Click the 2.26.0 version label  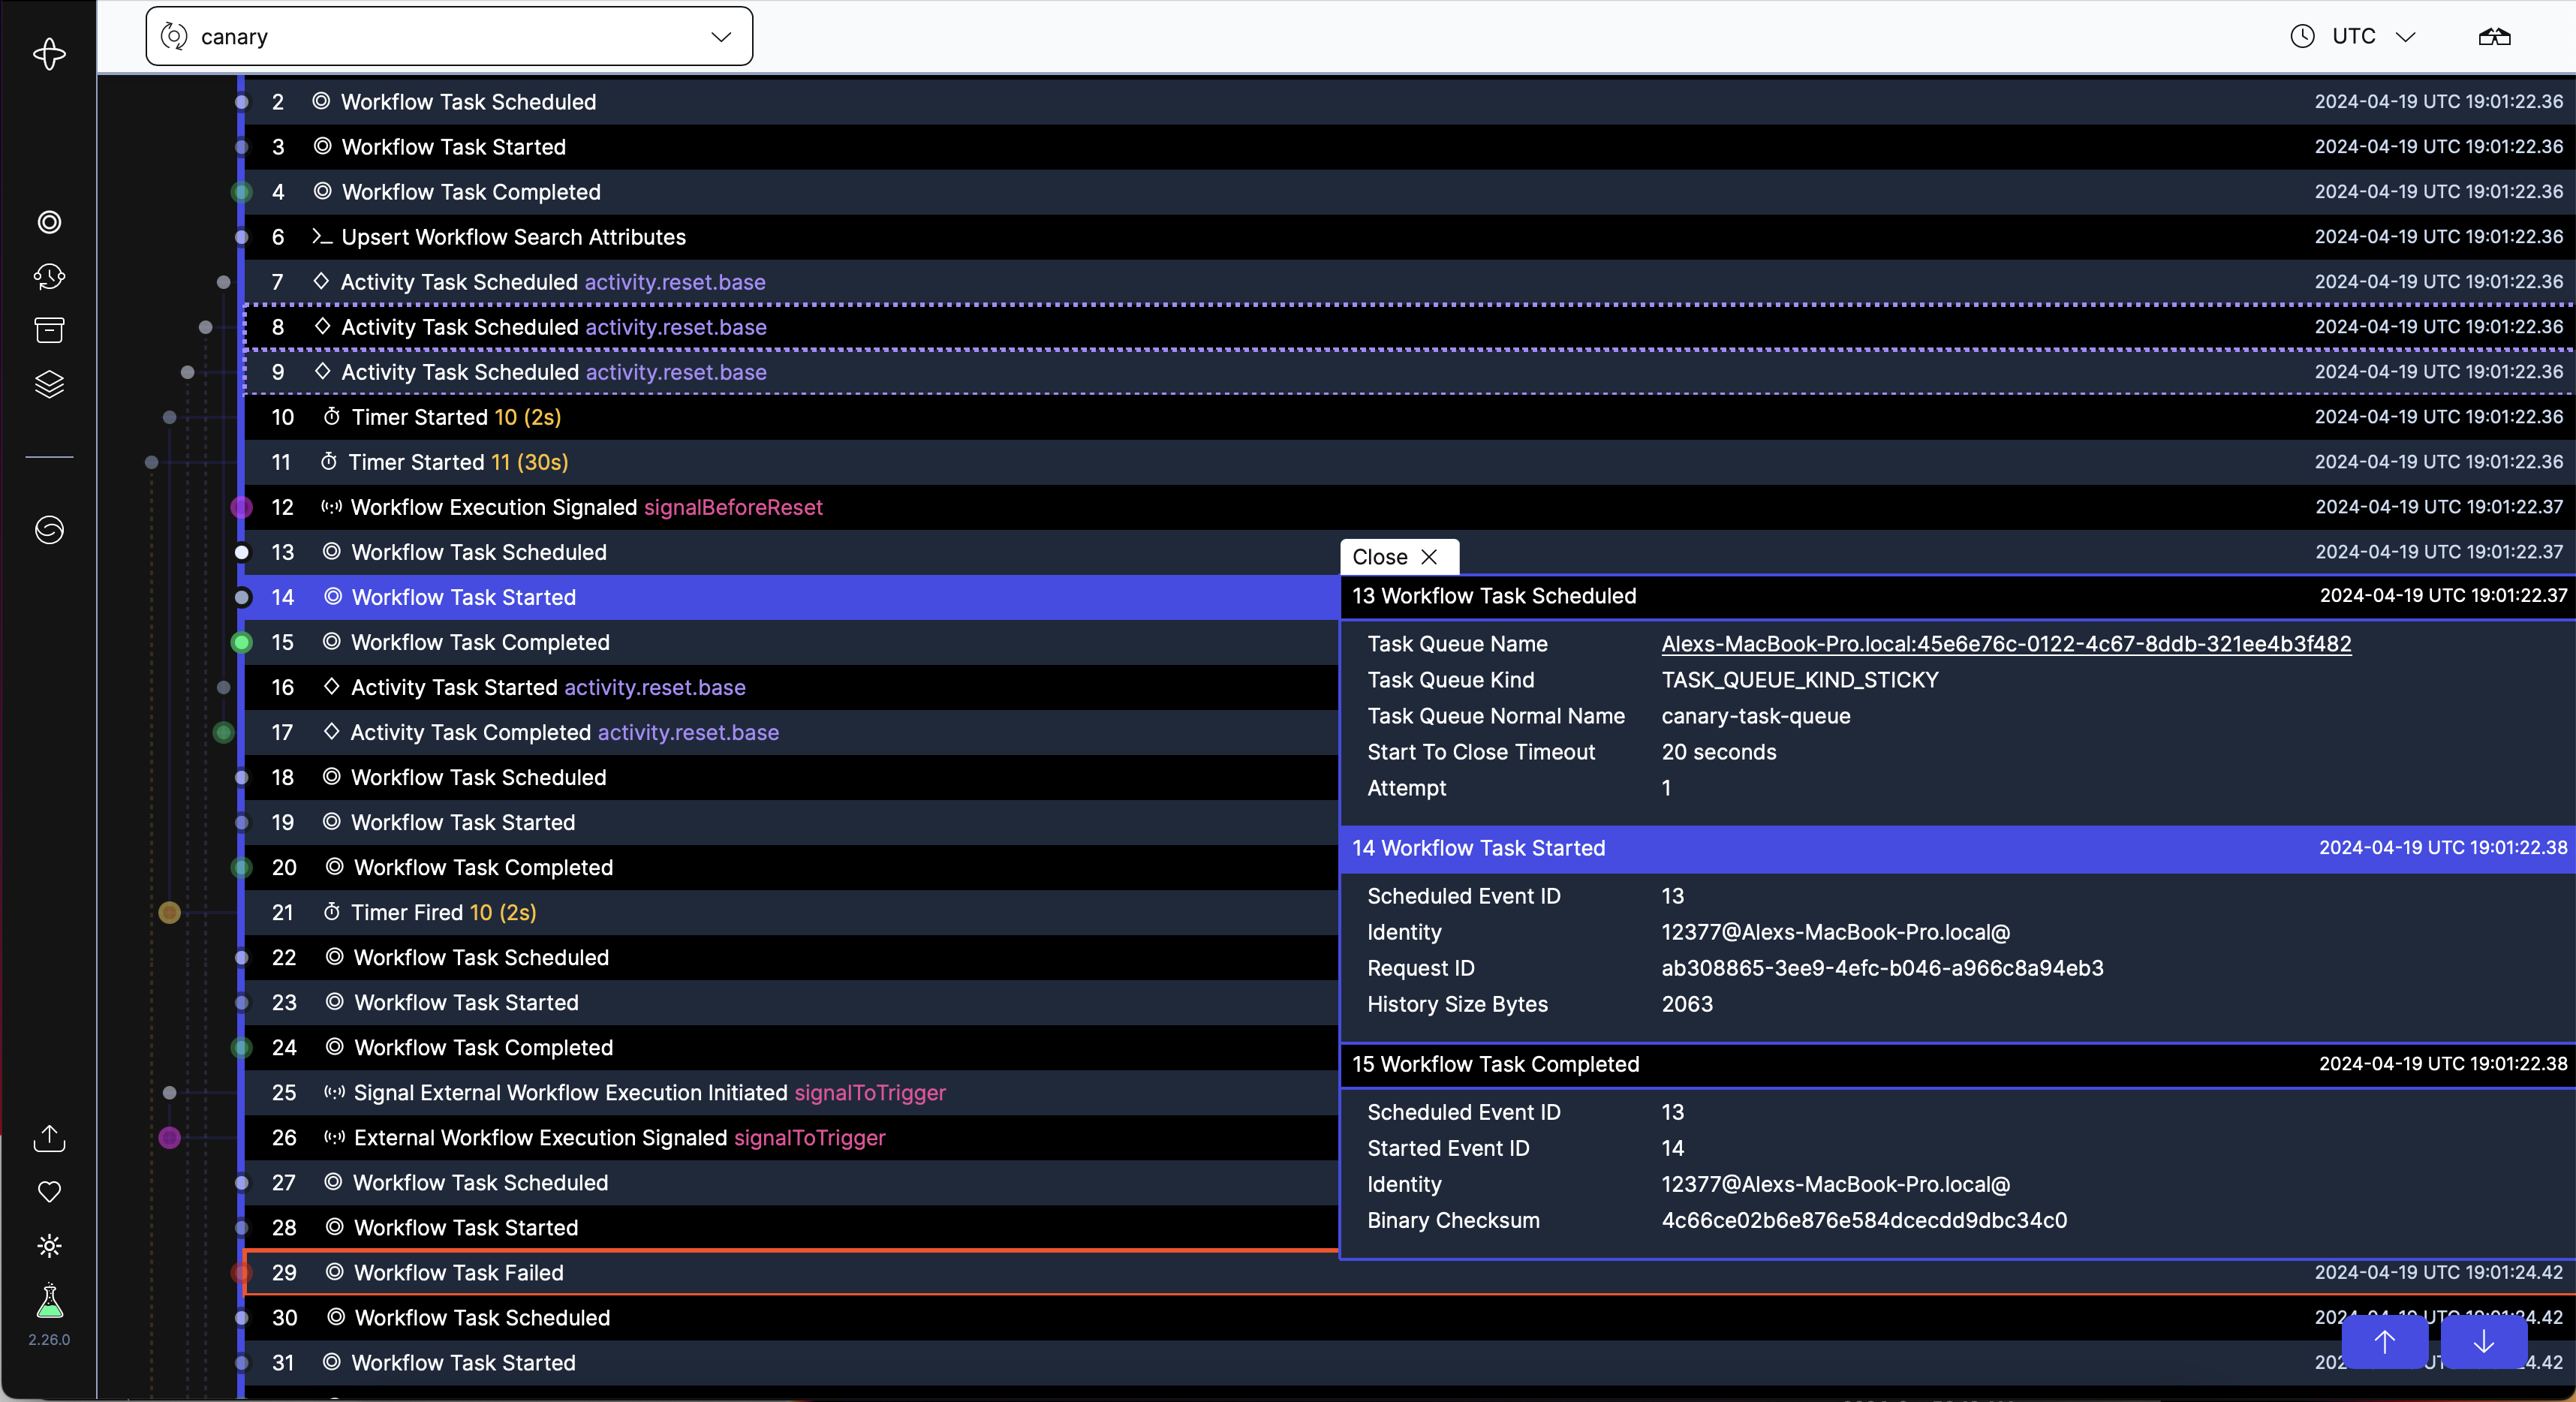click(49, 1340)
